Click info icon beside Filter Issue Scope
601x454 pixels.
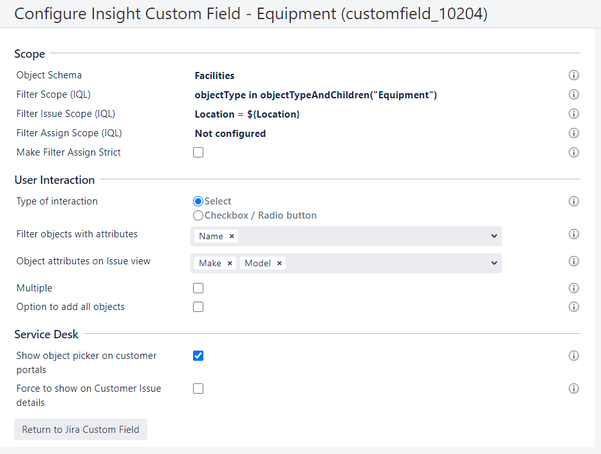pyautogui.click(x=574, y=114)
